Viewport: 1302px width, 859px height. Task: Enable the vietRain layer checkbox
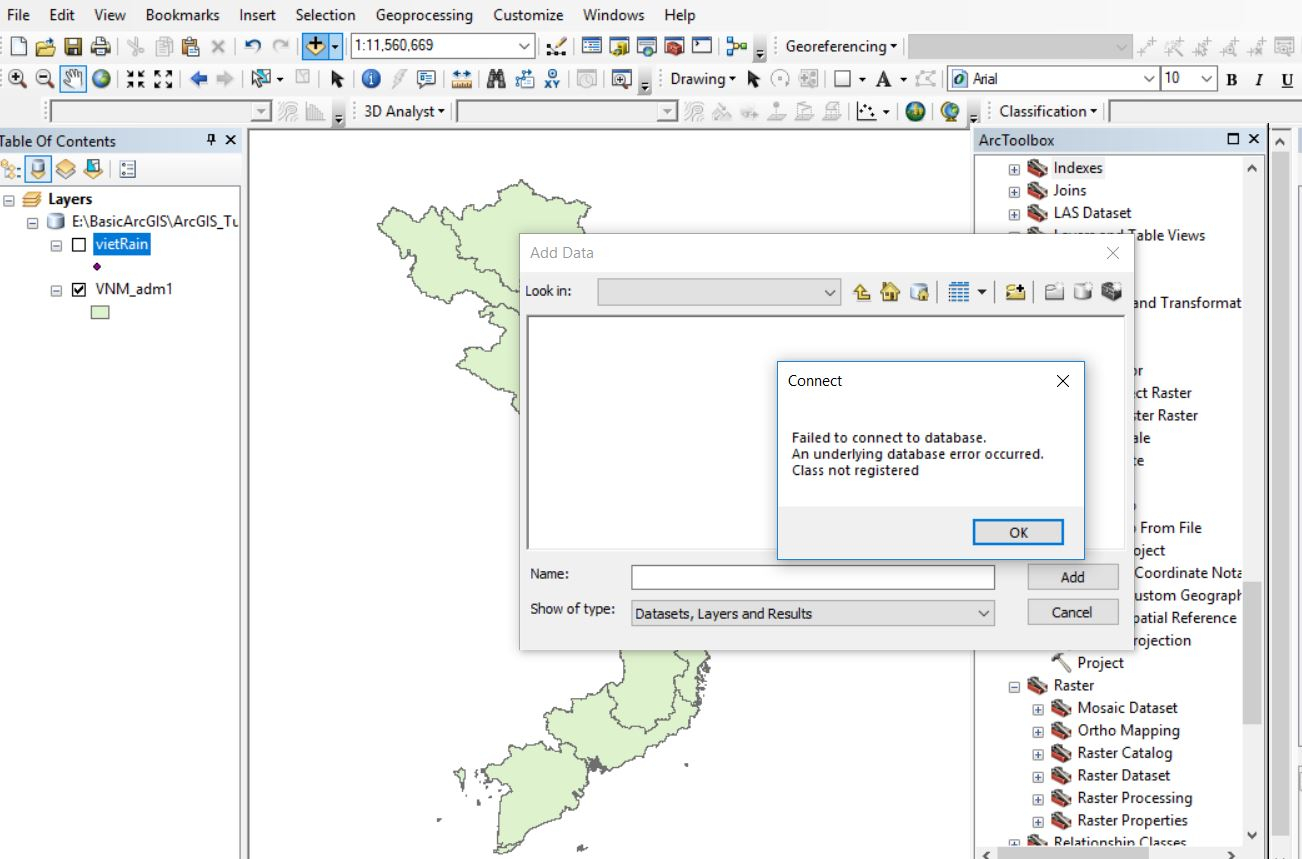(79, 245)
